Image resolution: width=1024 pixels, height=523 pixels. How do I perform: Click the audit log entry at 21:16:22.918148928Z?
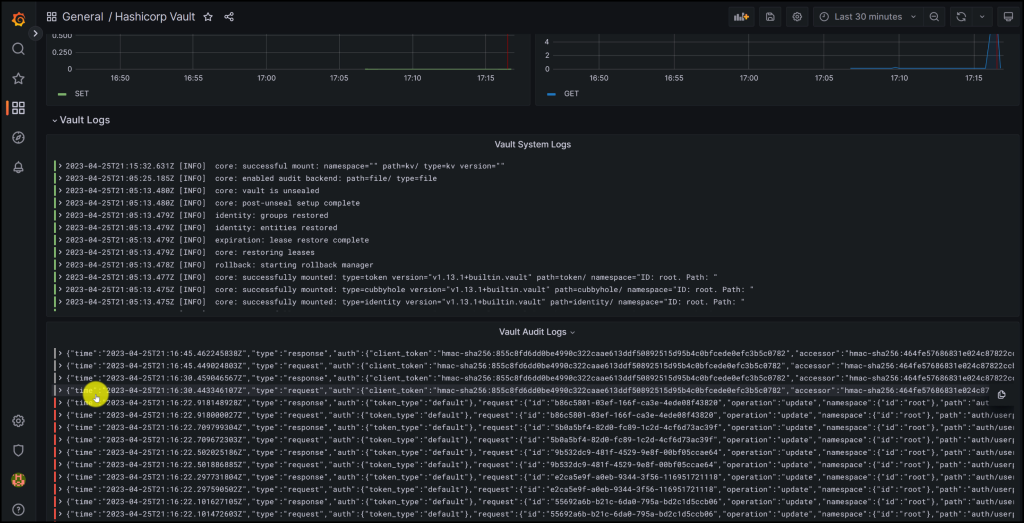pyautogui.click(x=534, y=403)
